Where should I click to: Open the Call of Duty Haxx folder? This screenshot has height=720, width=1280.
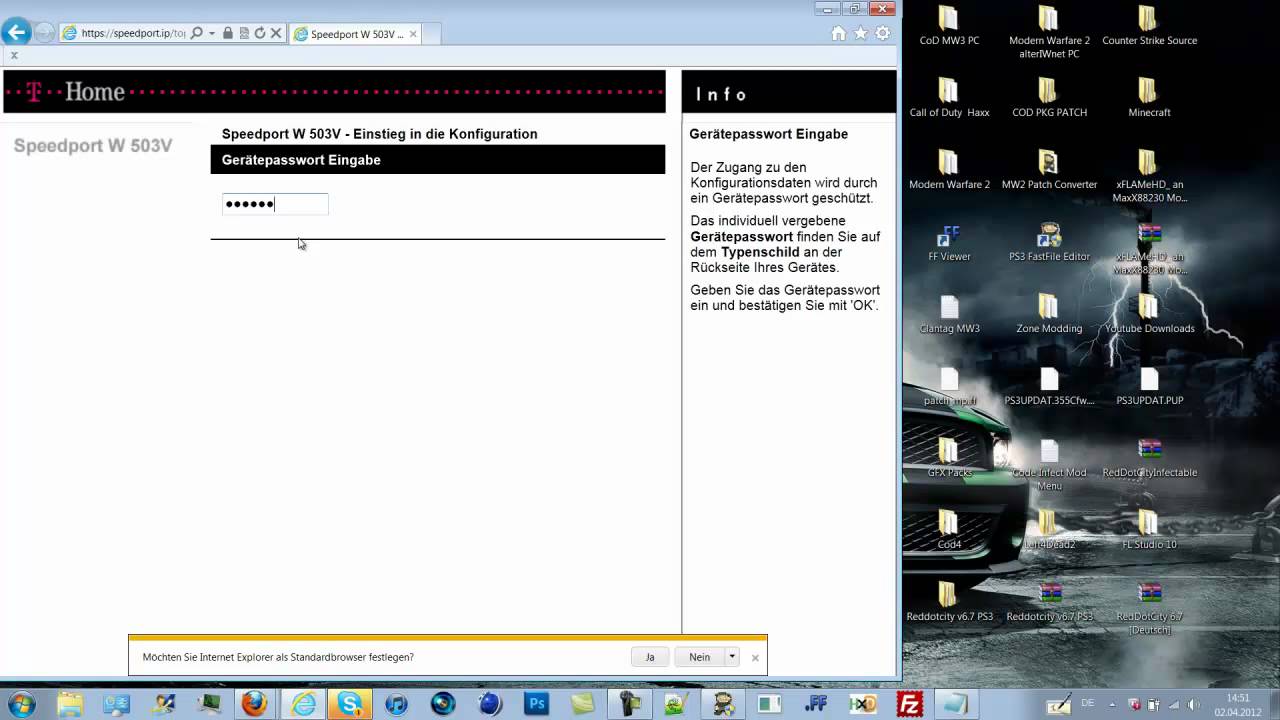click(x=949, y=98)
